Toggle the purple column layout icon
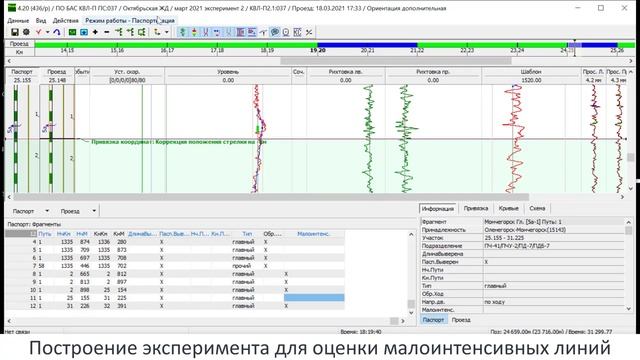The width and height of the screenshot is (640, 360). point(240,32)
